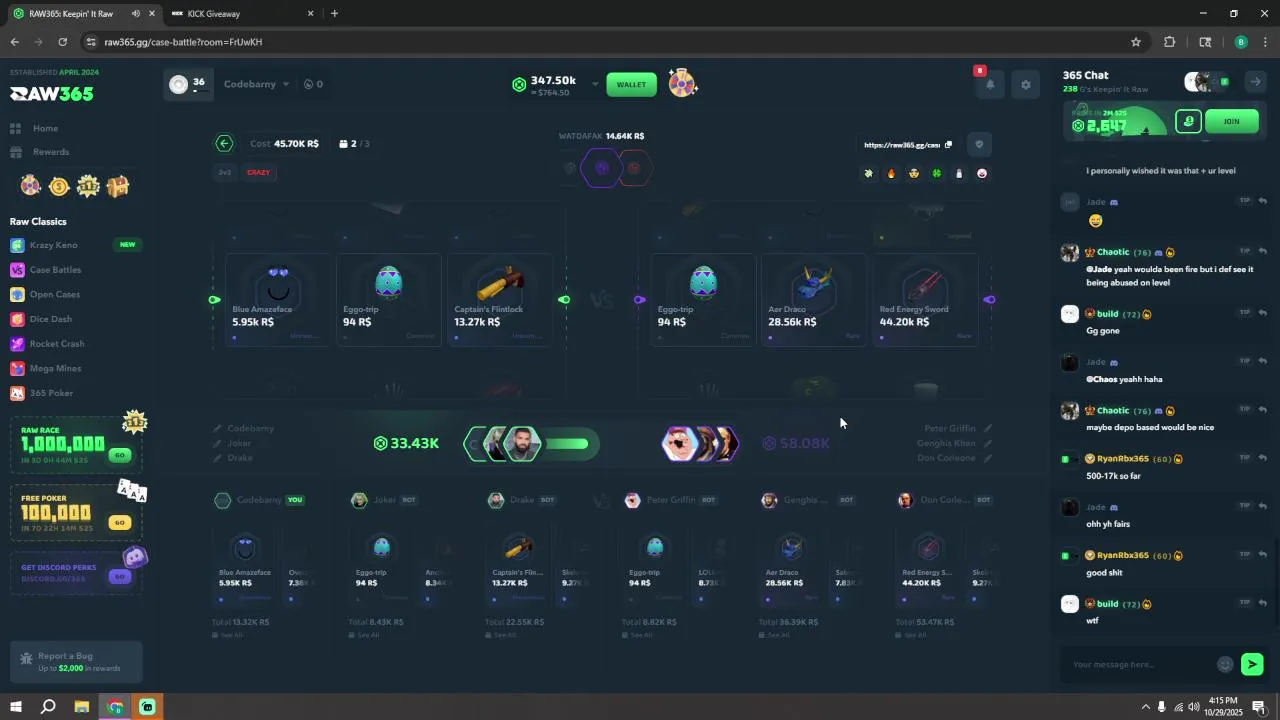This screenshot has width=1280, height=720.
Task: Send the fire emoji reaction
Action: point(891,174)
